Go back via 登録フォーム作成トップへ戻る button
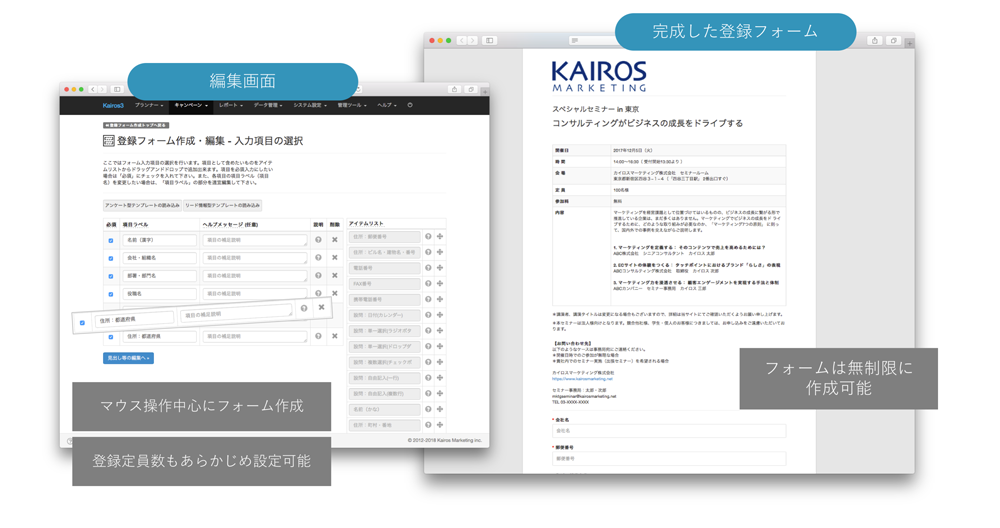1000x528 pixels. 135,125
